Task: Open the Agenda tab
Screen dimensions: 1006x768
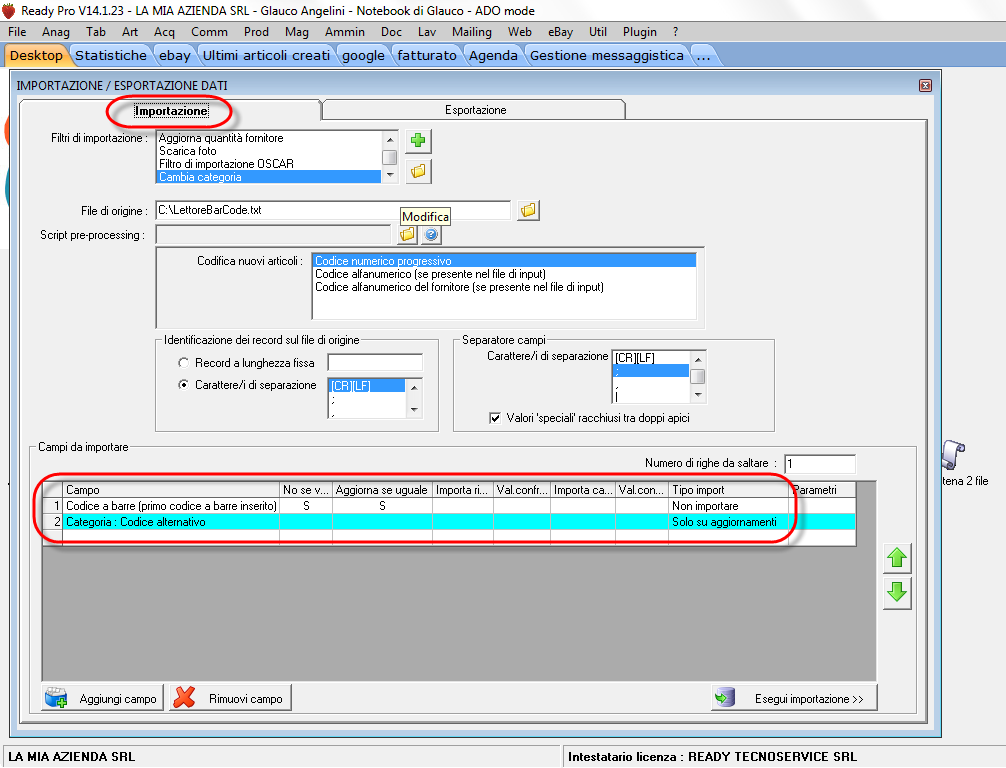Action: pyautogui.click(x=493, y=56)
